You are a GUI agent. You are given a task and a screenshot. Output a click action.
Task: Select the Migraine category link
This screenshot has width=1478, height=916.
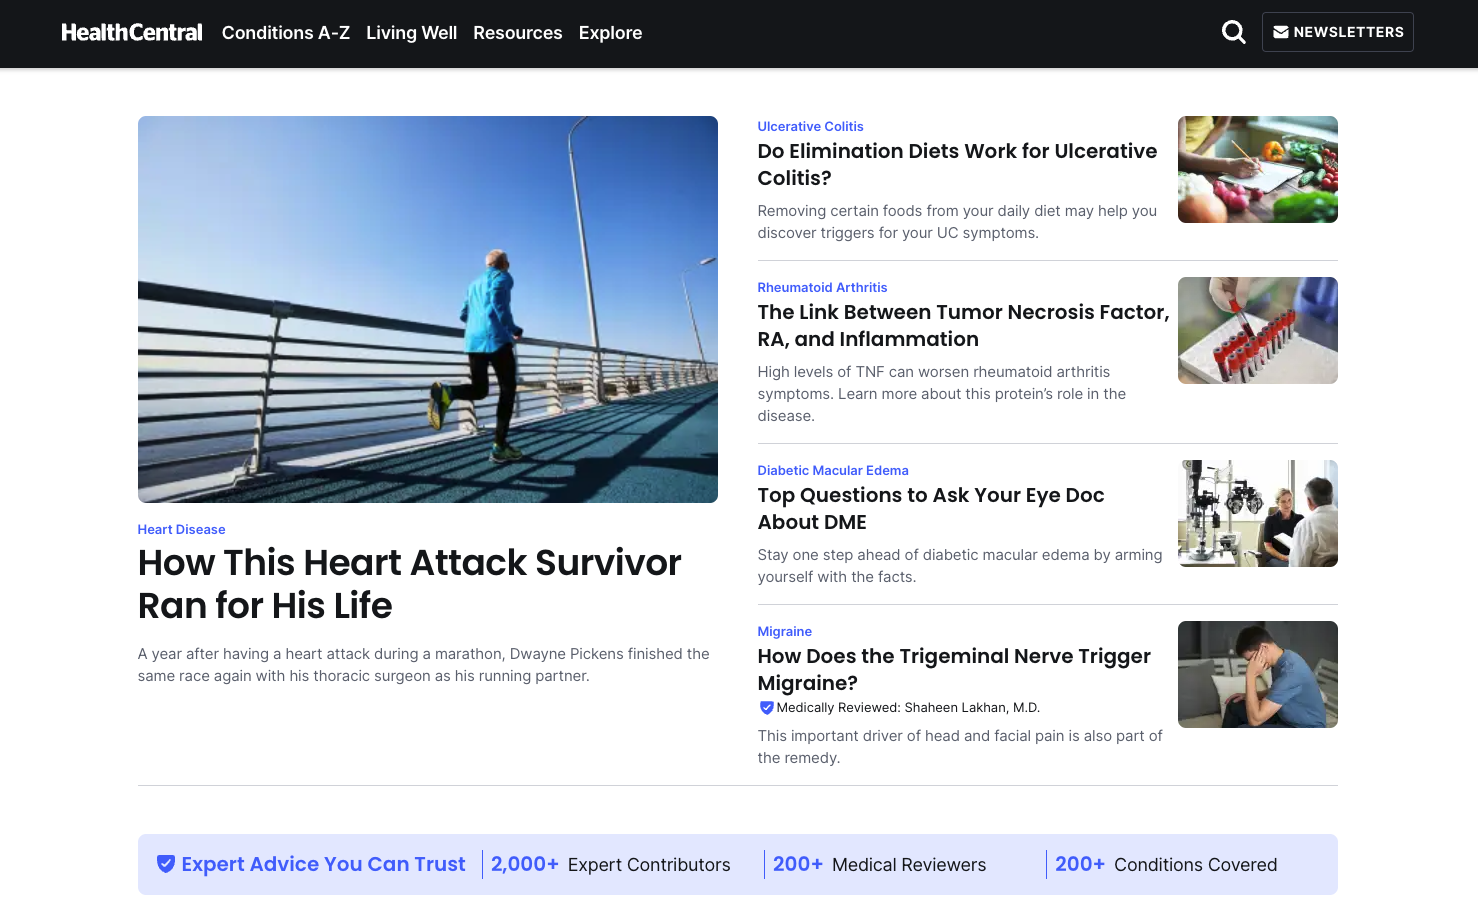click(784, 631)
